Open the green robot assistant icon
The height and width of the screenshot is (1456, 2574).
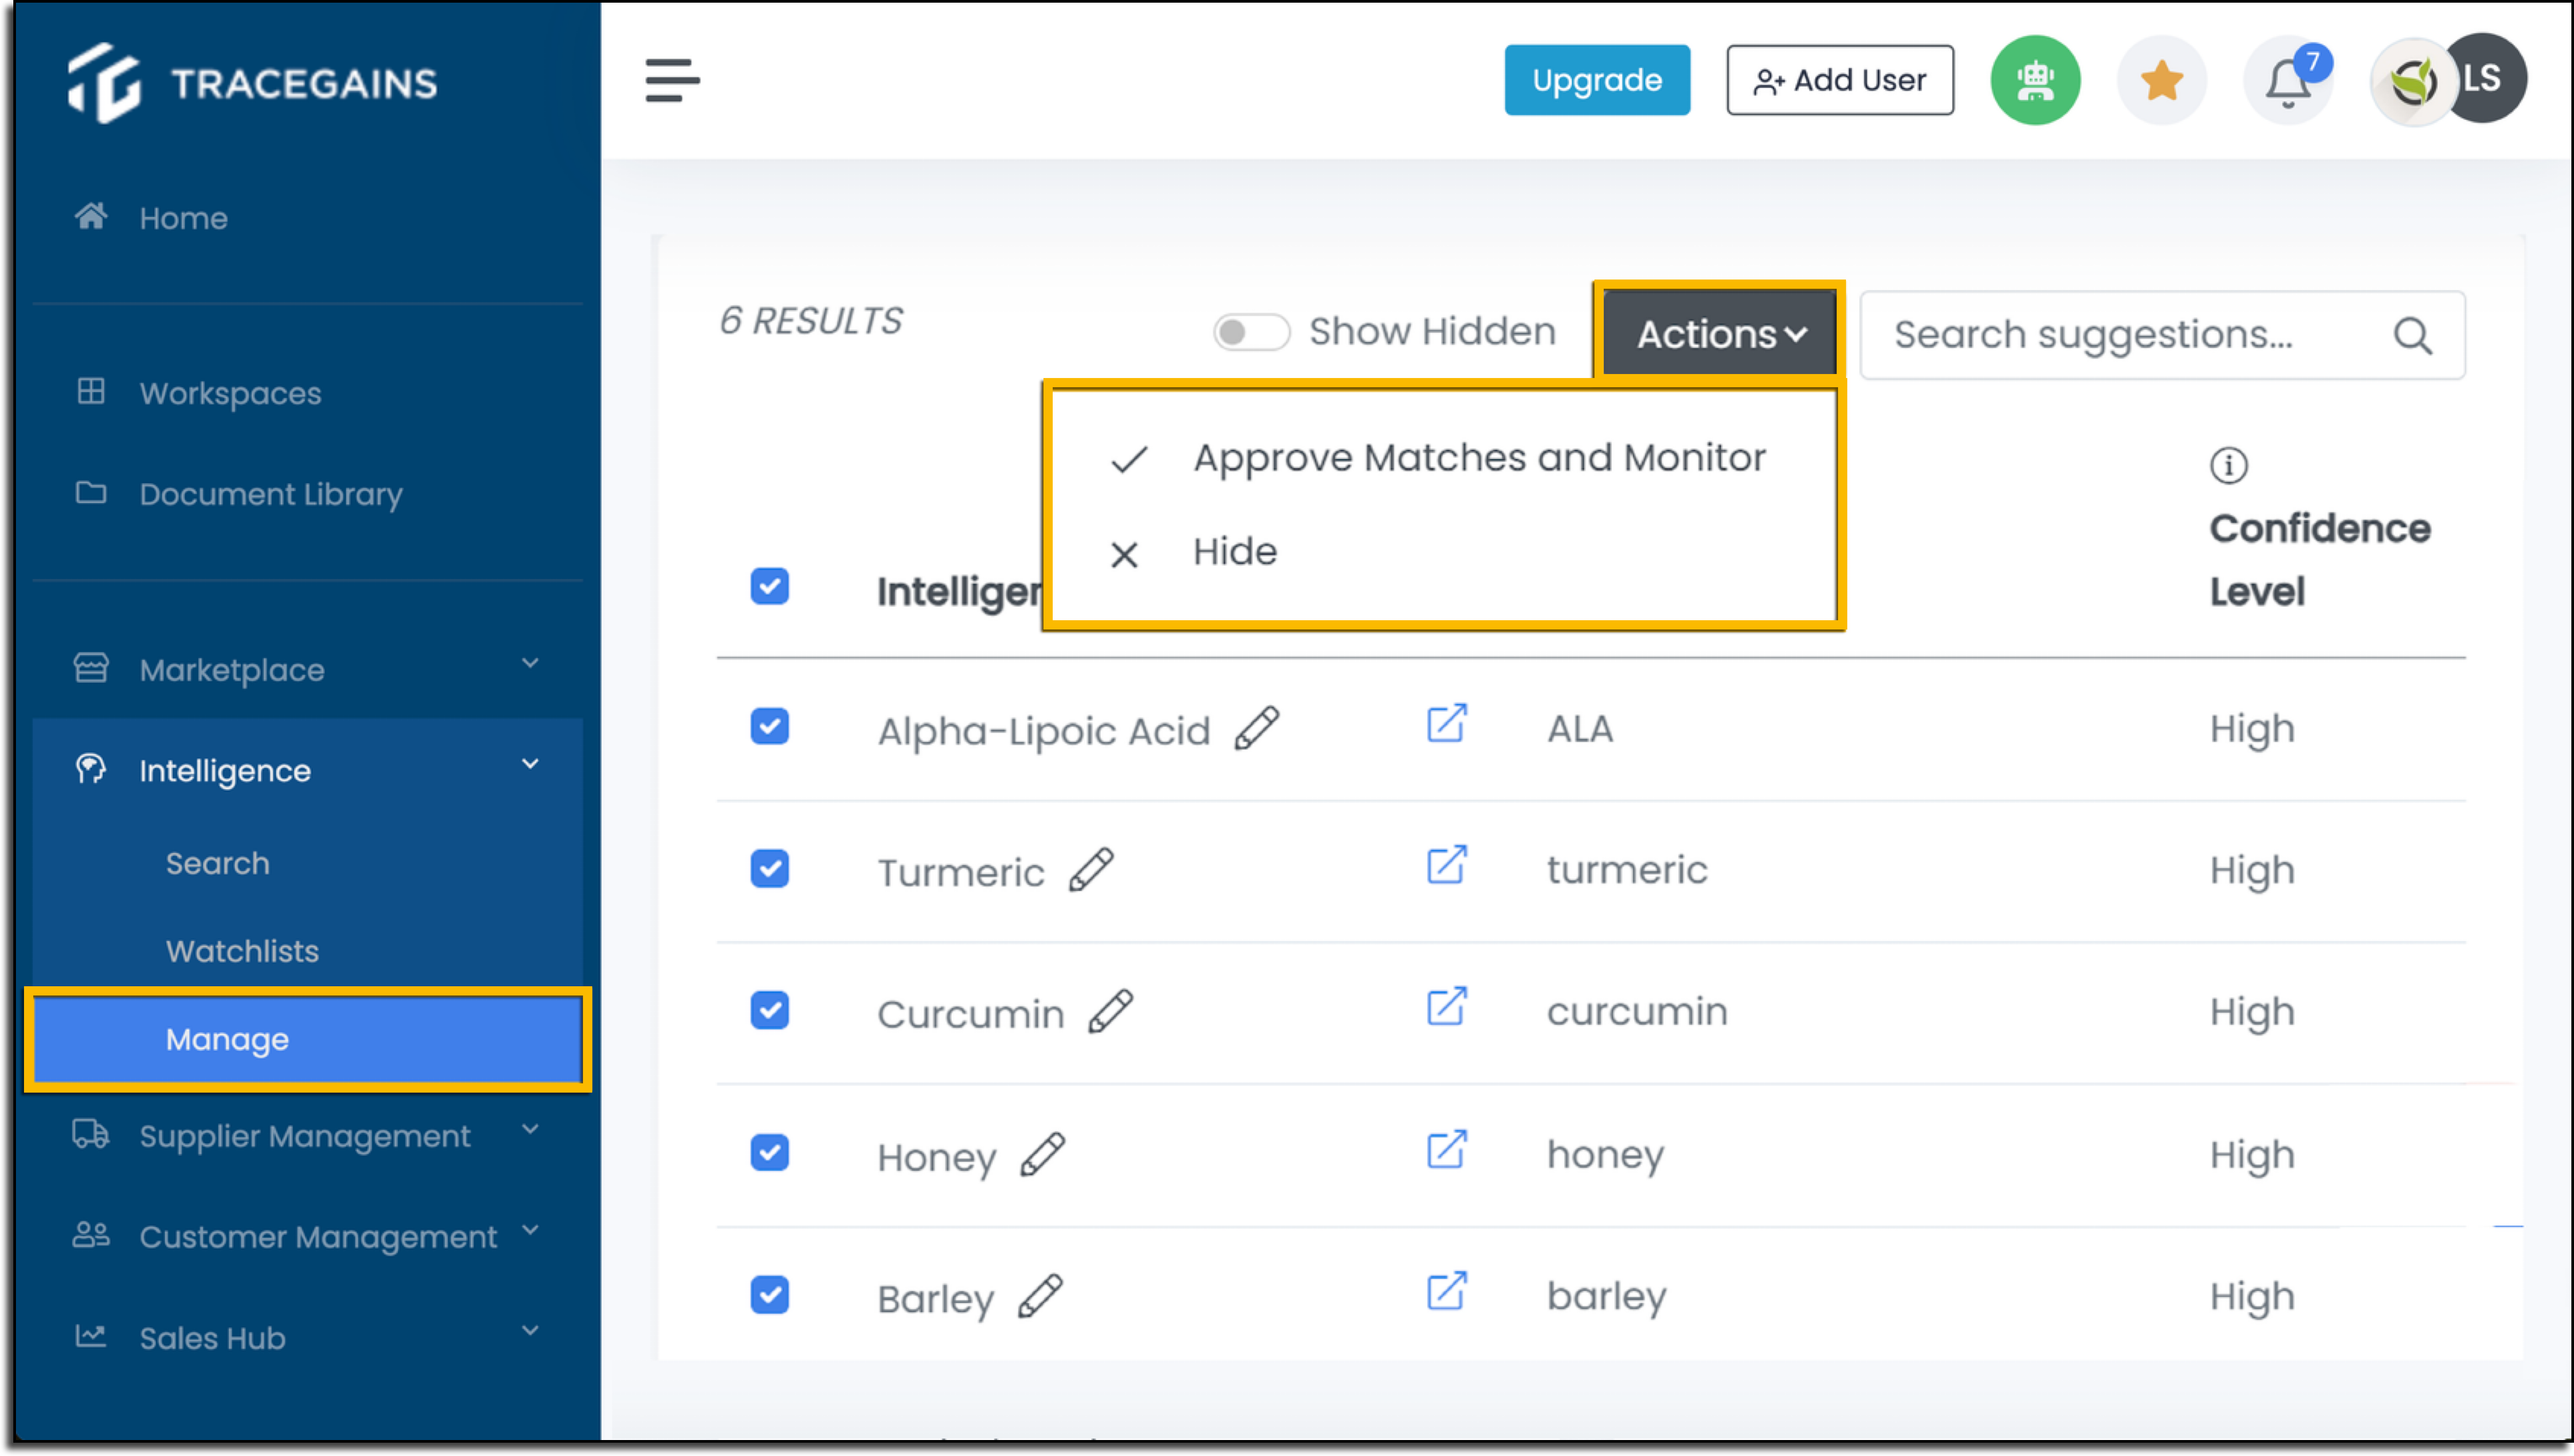tap(2035, 80)
